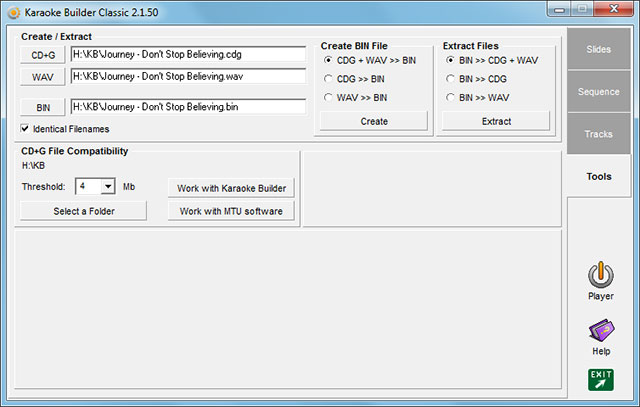The width and height of the screenshot is (640, 407).
Task: Choose the CDG >> BIN radio button
Action: (x=328, y=78)
